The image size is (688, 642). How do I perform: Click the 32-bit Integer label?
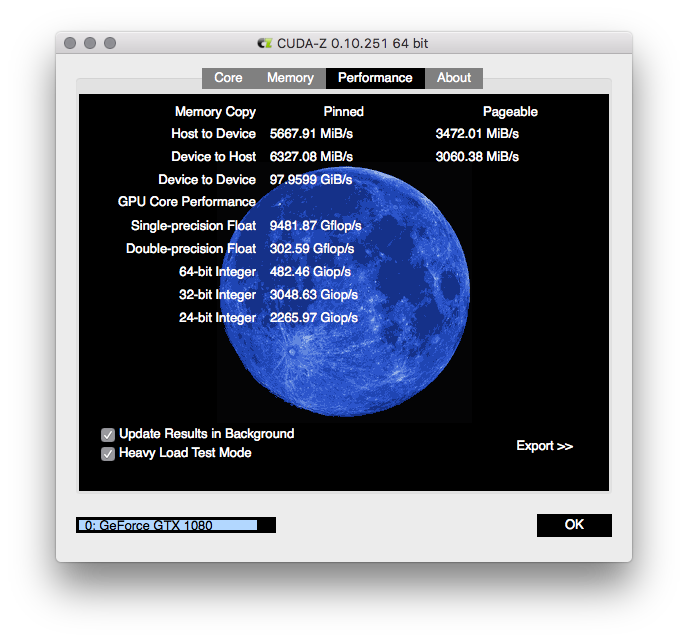pyautogui.click(x=217, y=294)
